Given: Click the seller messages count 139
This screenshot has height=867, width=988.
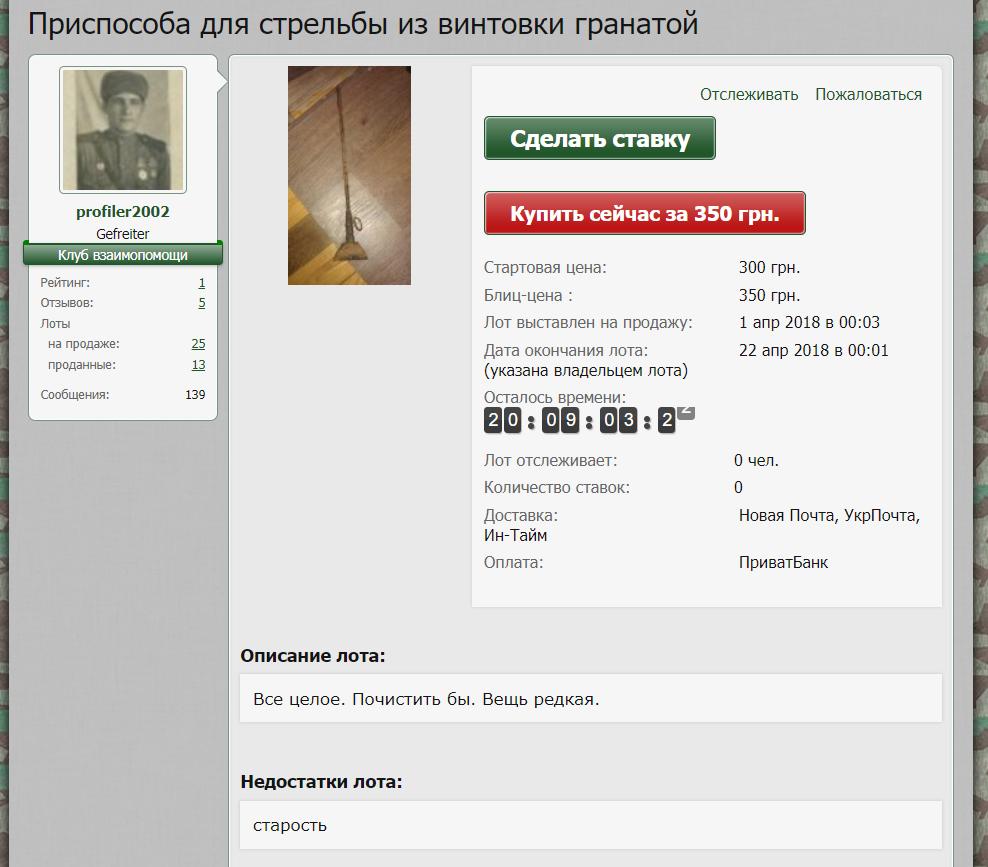Looking at the screenshot, I should click(195, 395).
